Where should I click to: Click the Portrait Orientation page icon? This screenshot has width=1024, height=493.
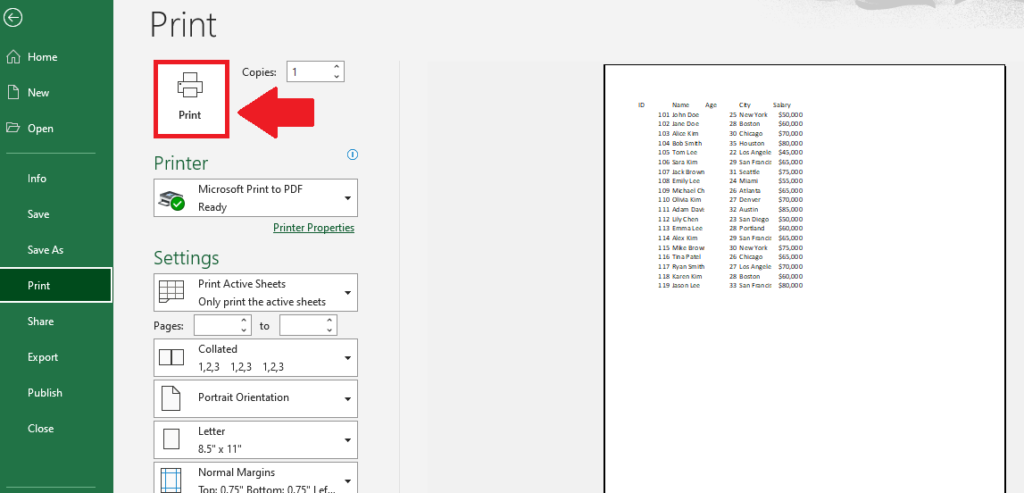point(170,398)
